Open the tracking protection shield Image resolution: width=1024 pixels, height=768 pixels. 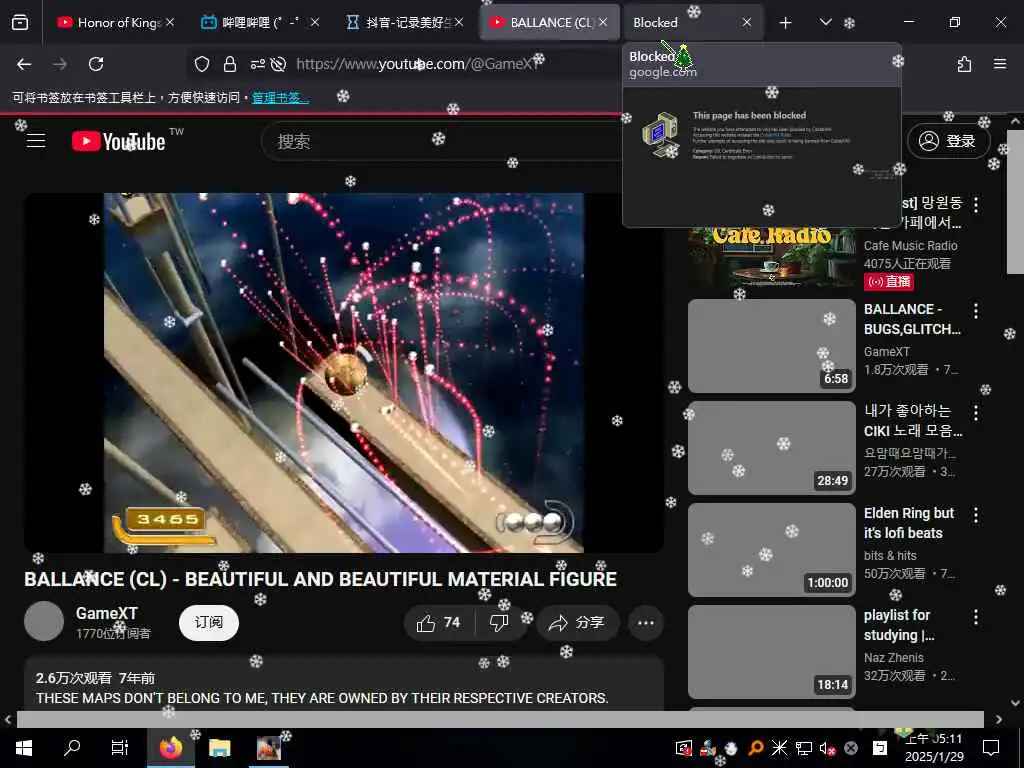click(202, 64)
